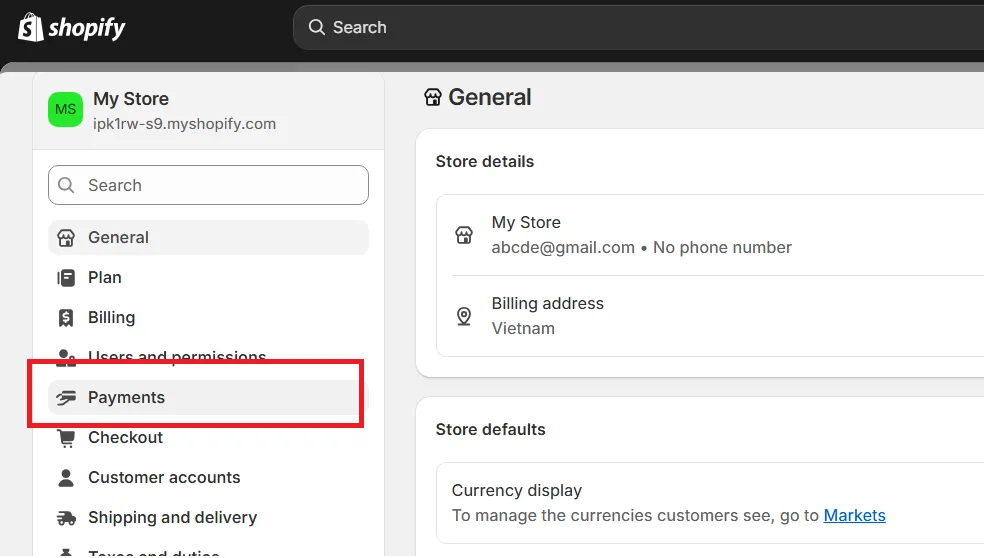Viewport: 984px width, 558px height.
Task: Focus the settings sidebar Search box
Action: point(208,185)
